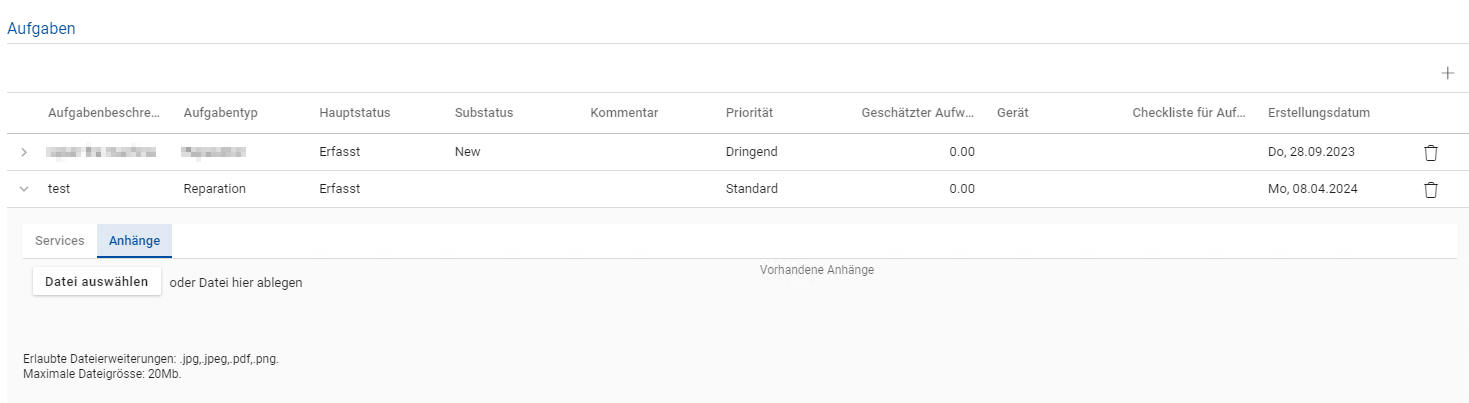The width and height of the screenshot is (1469, 403).
Task: Sort by Erstellungsdatum column header
Action: [1318, 113]
